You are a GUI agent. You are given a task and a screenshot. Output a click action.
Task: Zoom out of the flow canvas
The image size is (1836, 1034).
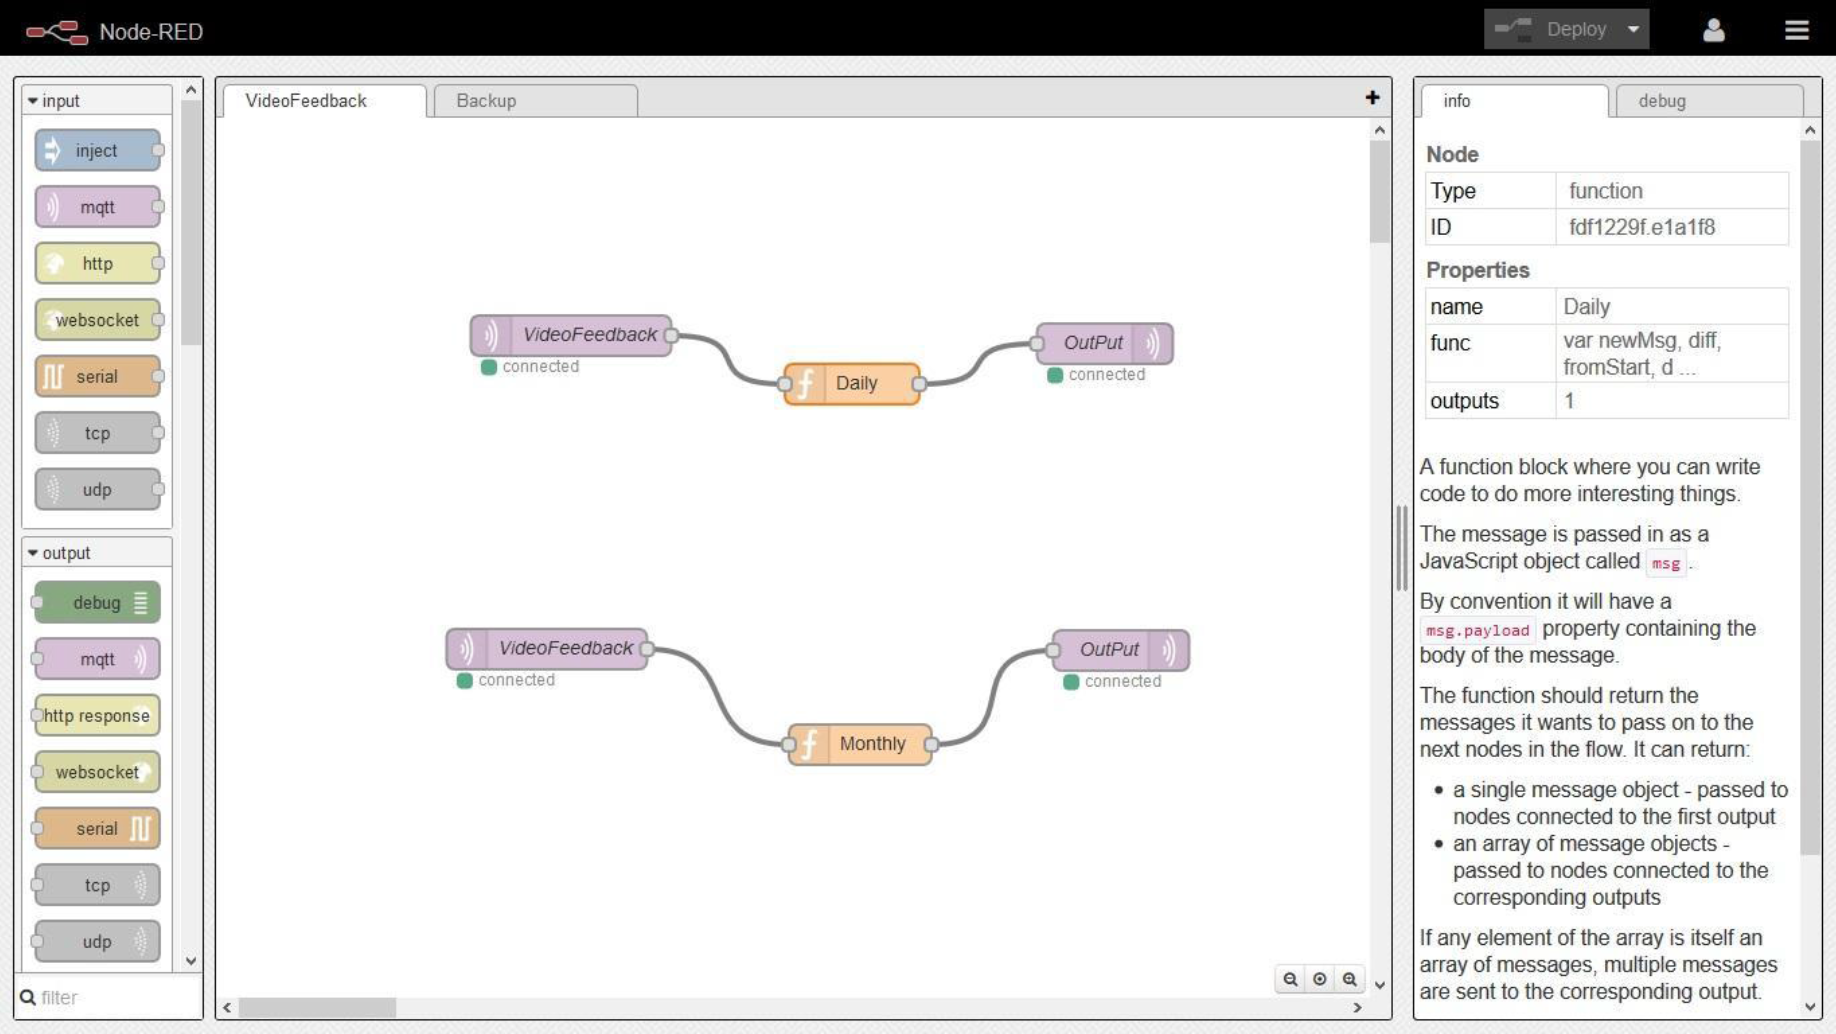[x=1291, y=979]
